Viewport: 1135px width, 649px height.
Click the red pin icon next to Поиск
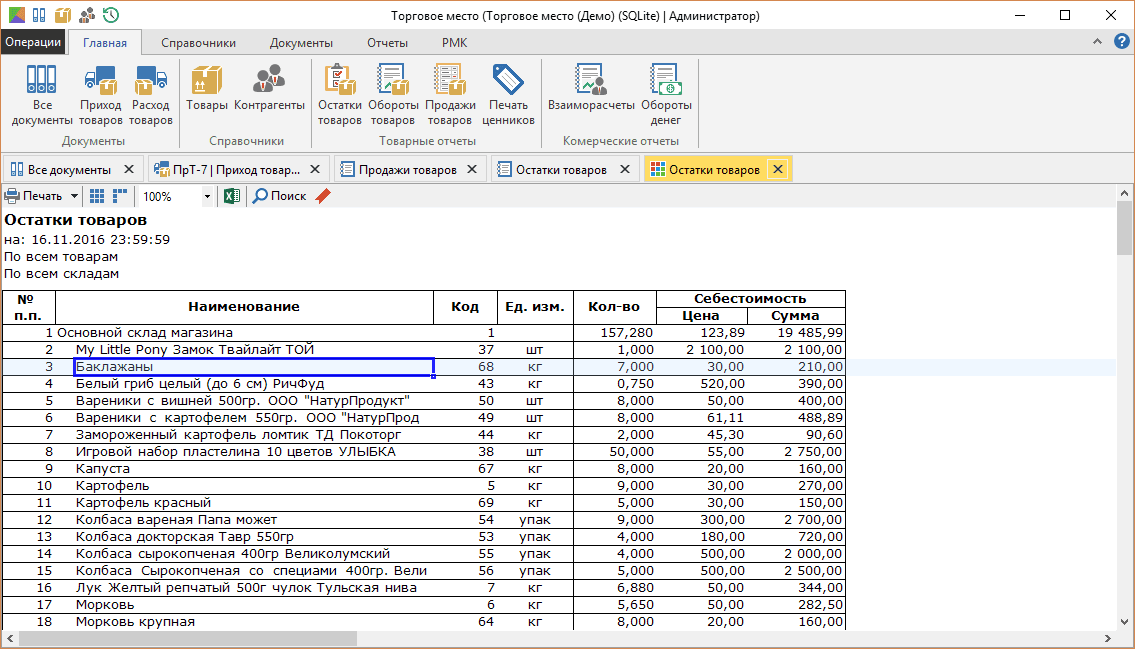coord(323,196)
